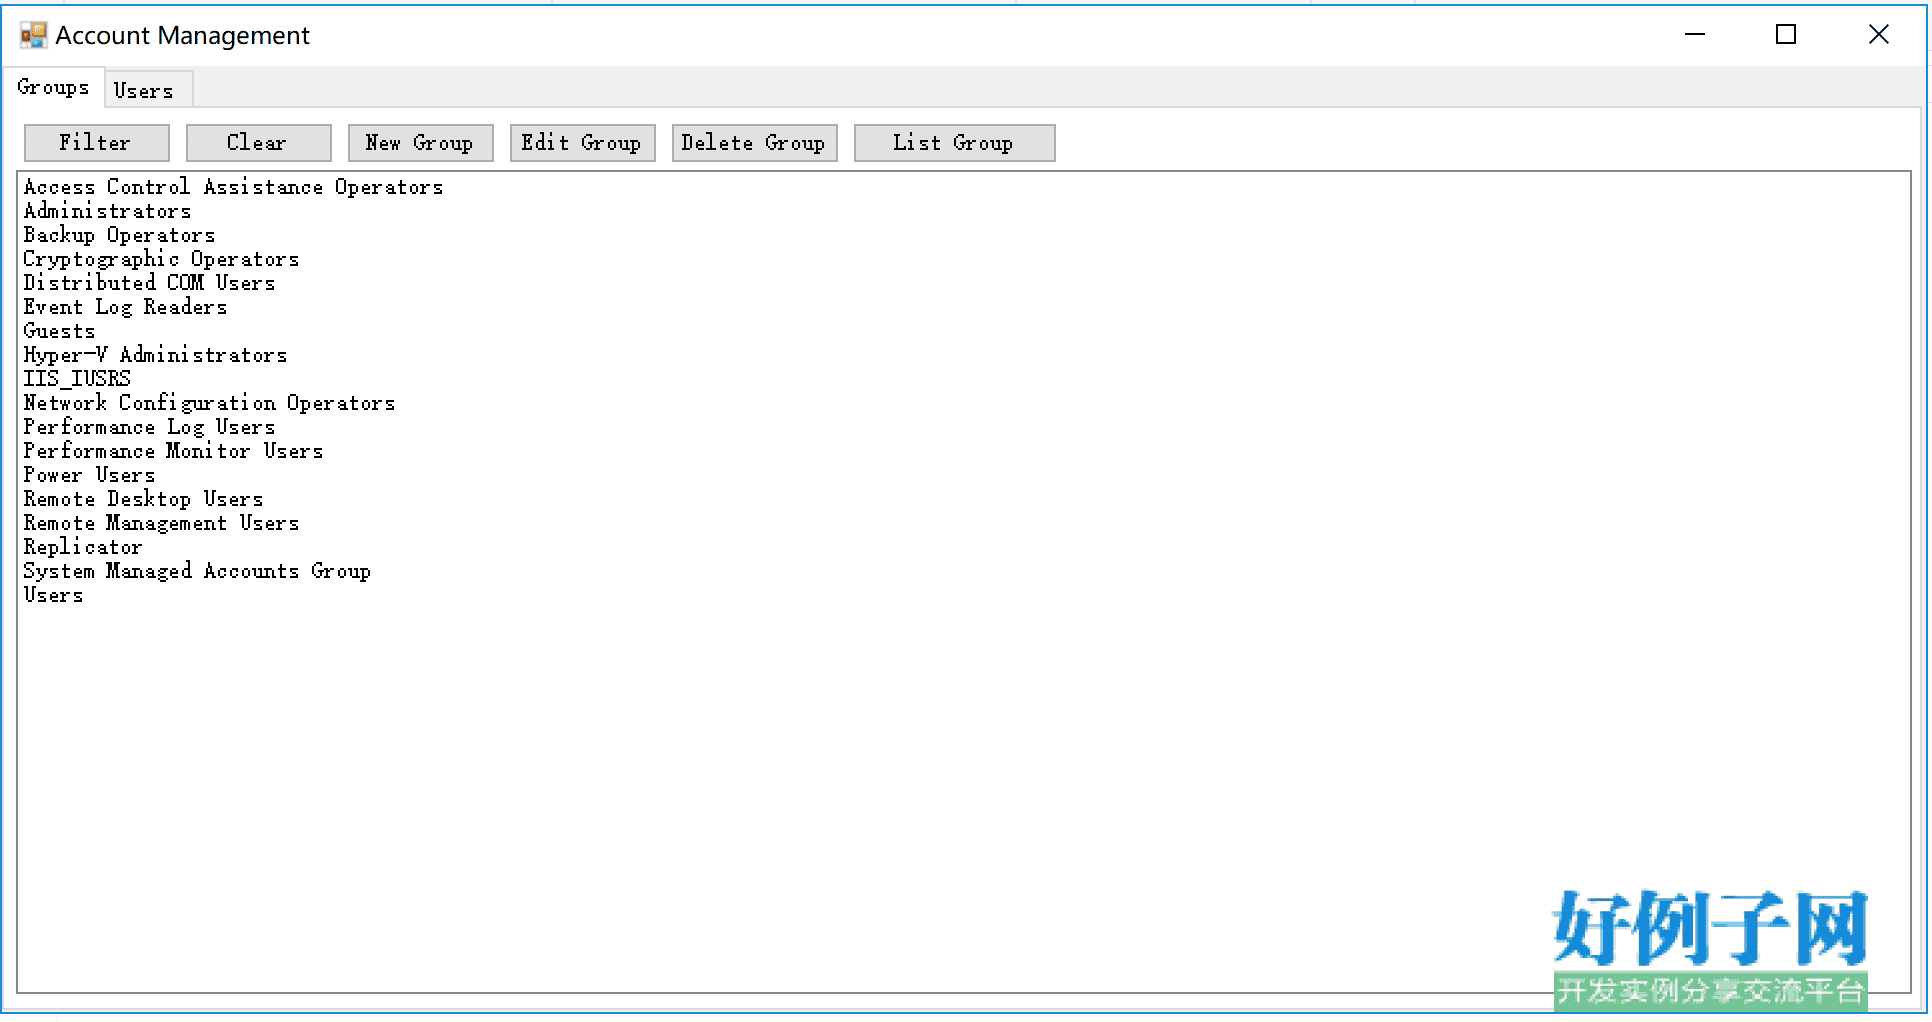
Task: Switch to the Groups tab
Action: (x=53, y=87)
